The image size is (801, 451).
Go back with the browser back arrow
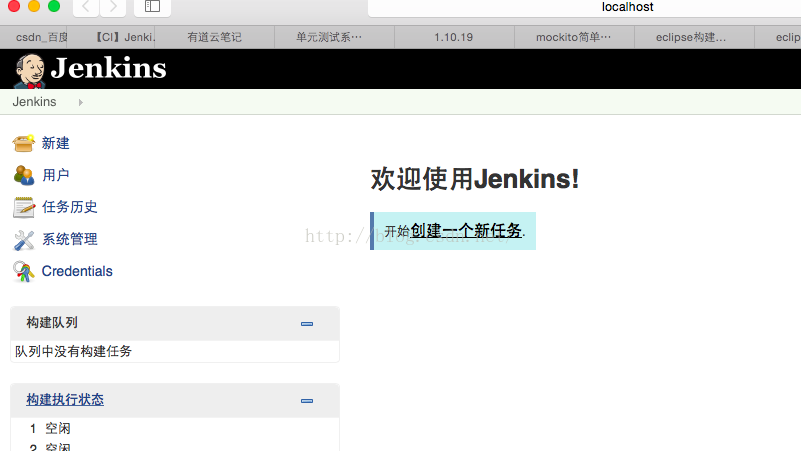click(x=86, y=7)
